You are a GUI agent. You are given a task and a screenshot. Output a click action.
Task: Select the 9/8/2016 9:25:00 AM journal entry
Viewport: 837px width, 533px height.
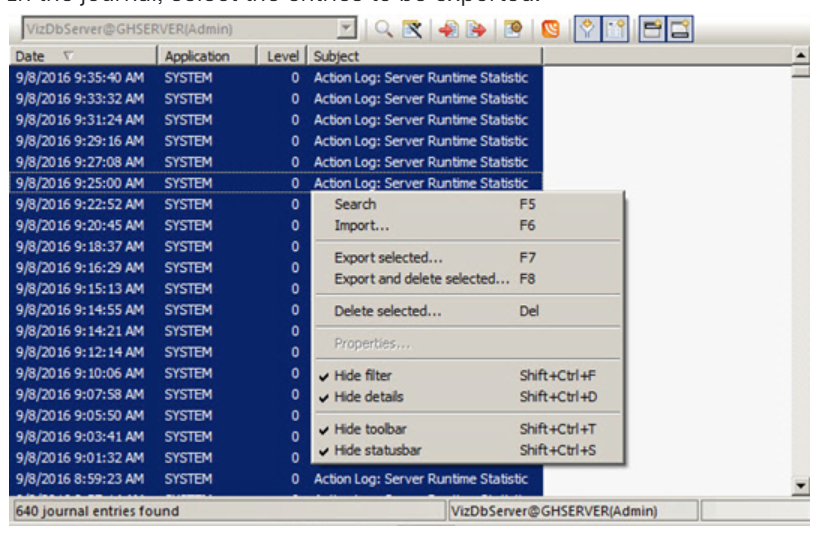(x=276, y=183)
